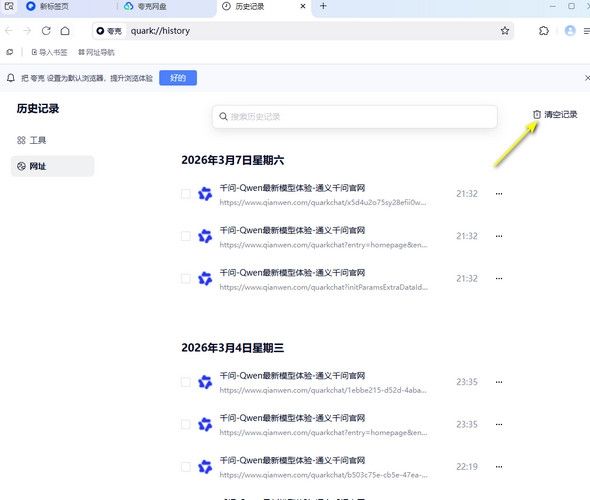Viewport: 590px width, 500px height.
Task: Click the 22:19 timestamp
Action: point(467,467)
